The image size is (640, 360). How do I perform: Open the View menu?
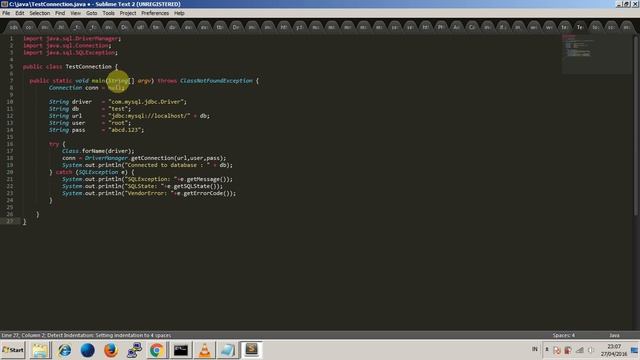[x=76, y=13]
